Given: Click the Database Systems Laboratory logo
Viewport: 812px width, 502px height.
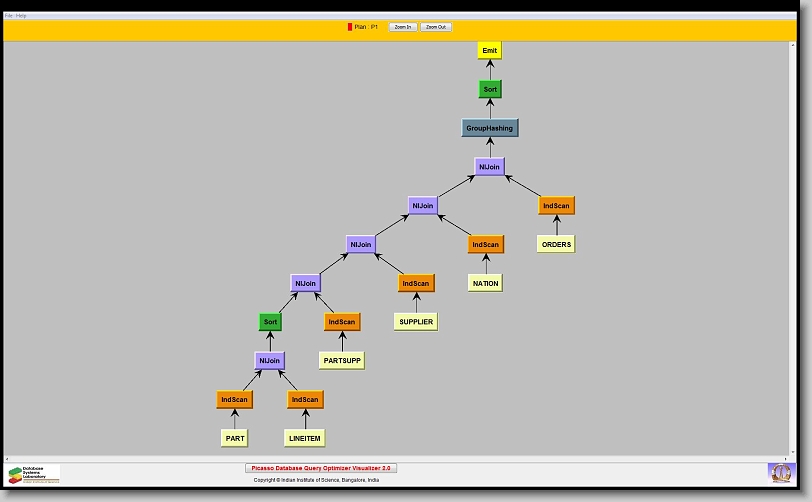Looking at the screenshot, I should (x=34, y=473).
